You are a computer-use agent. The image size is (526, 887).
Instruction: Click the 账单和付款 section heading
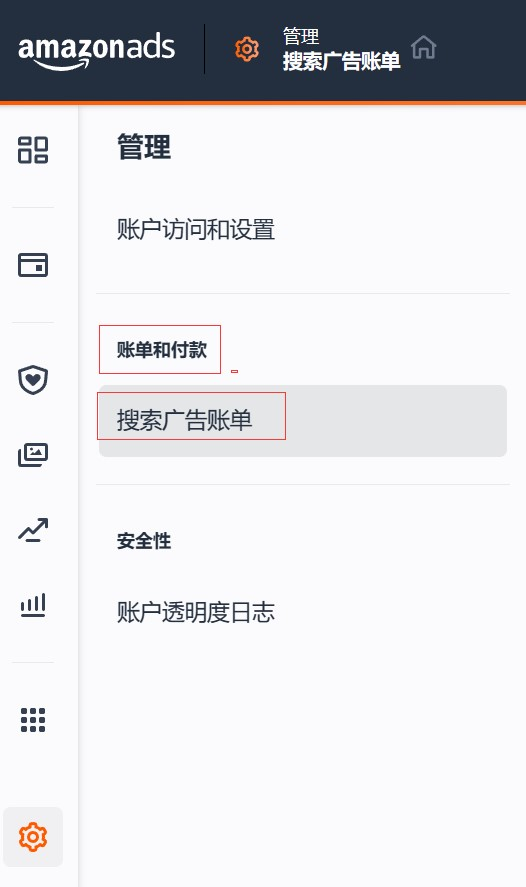pos(162,350)
